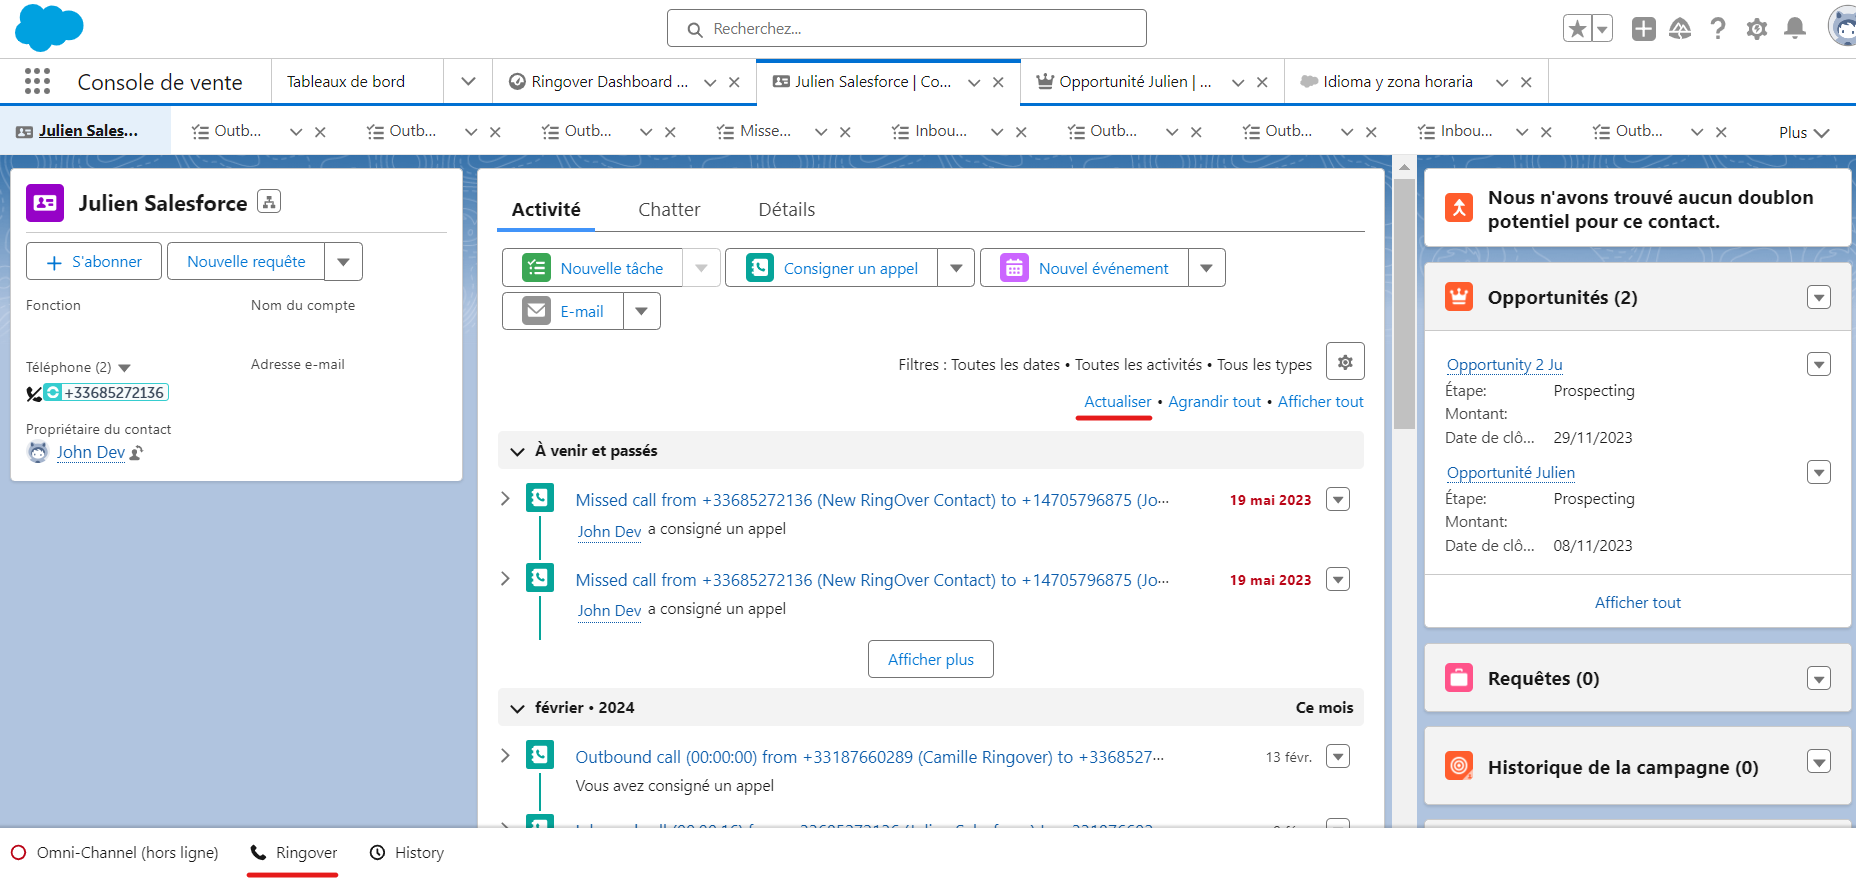Open the Favorites star icon
Viewport: 1856px width, 879px height.
pyautogui.click(x=1577, y=29)
